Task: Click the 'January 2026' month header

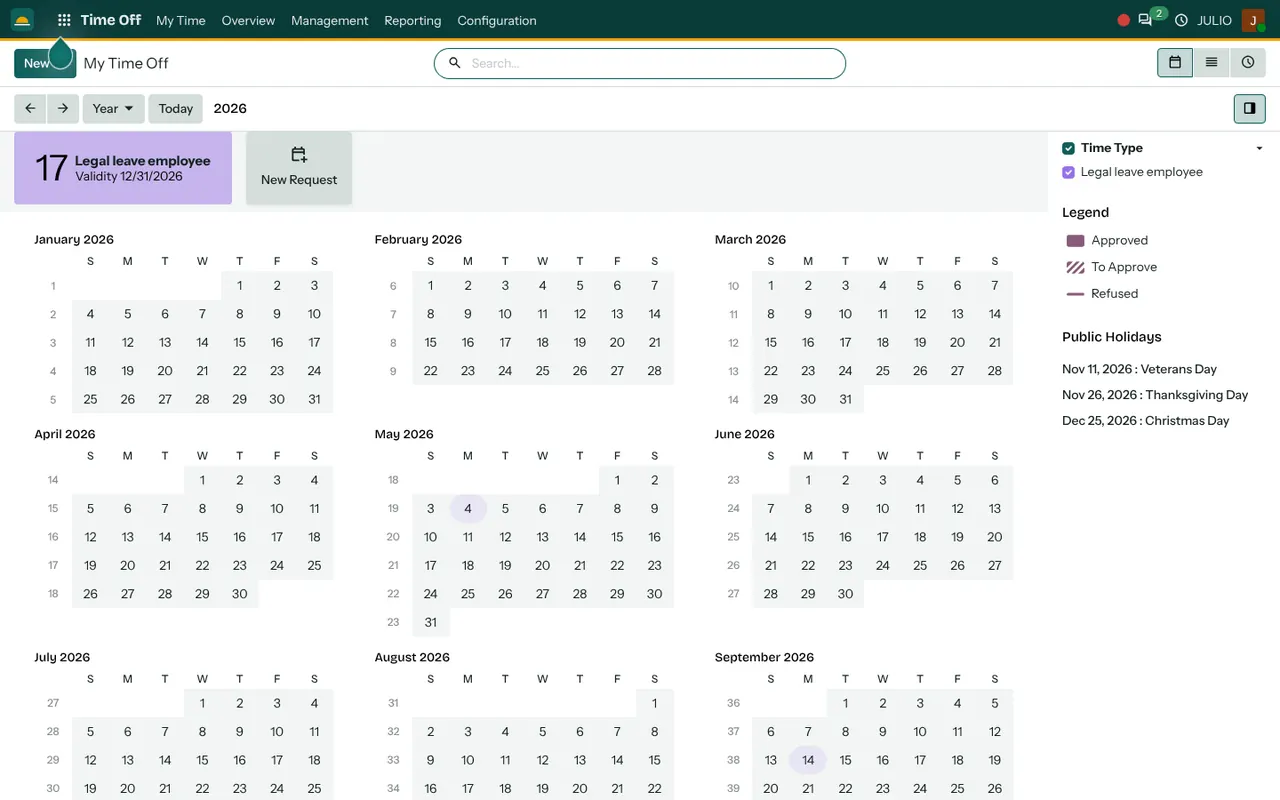Action: [x=74, y=239]
